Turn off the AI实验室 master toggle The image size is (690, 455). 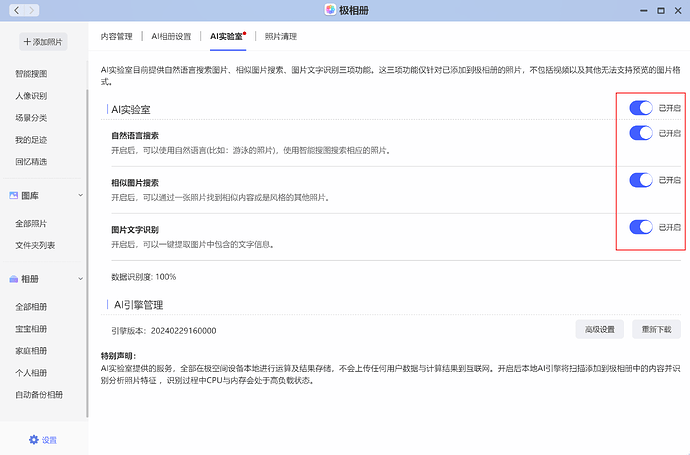[x=641, y=108]
